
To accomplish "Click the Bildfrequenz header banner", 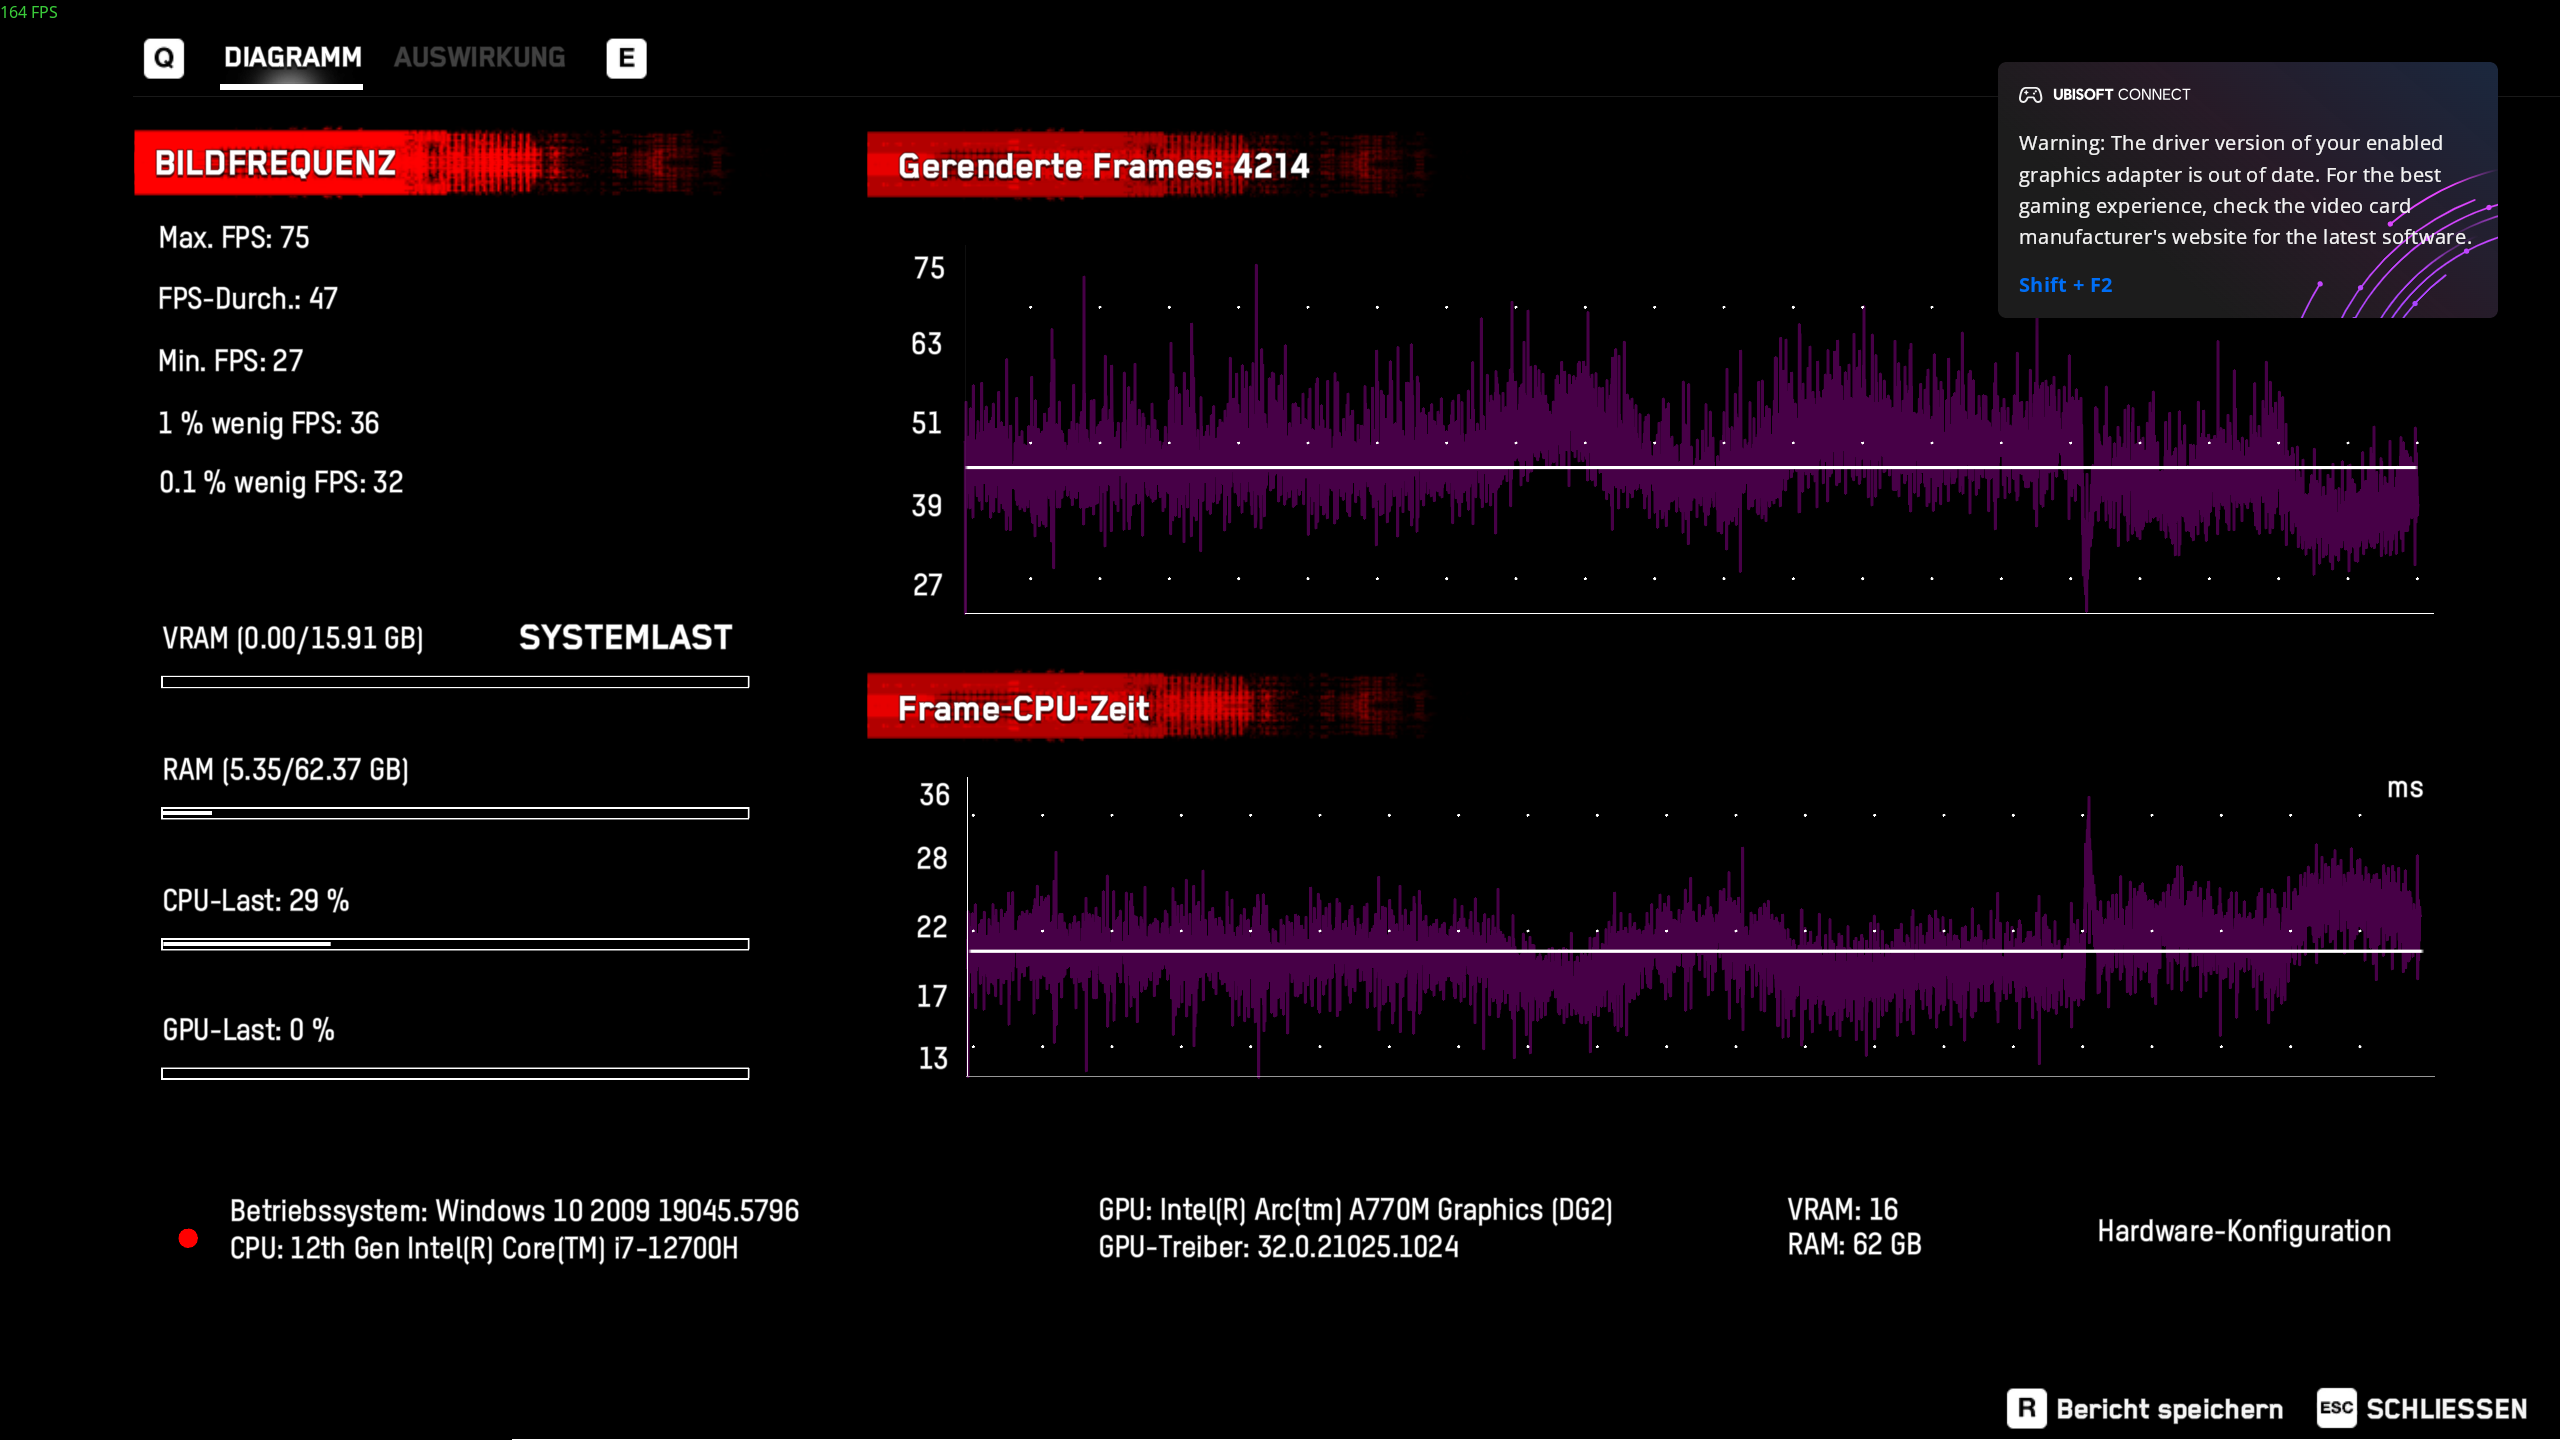I will [276, 163].
